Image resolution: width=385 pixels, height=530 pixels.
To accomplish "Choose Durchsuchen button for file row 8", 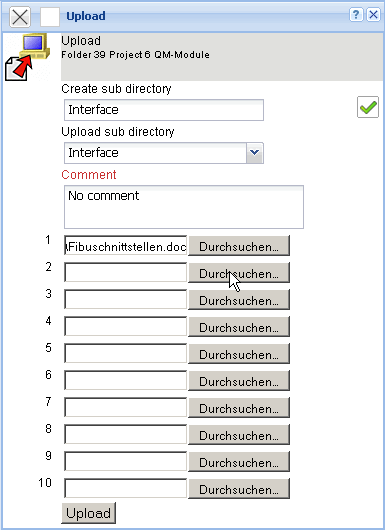I will [x=239, y=435].
